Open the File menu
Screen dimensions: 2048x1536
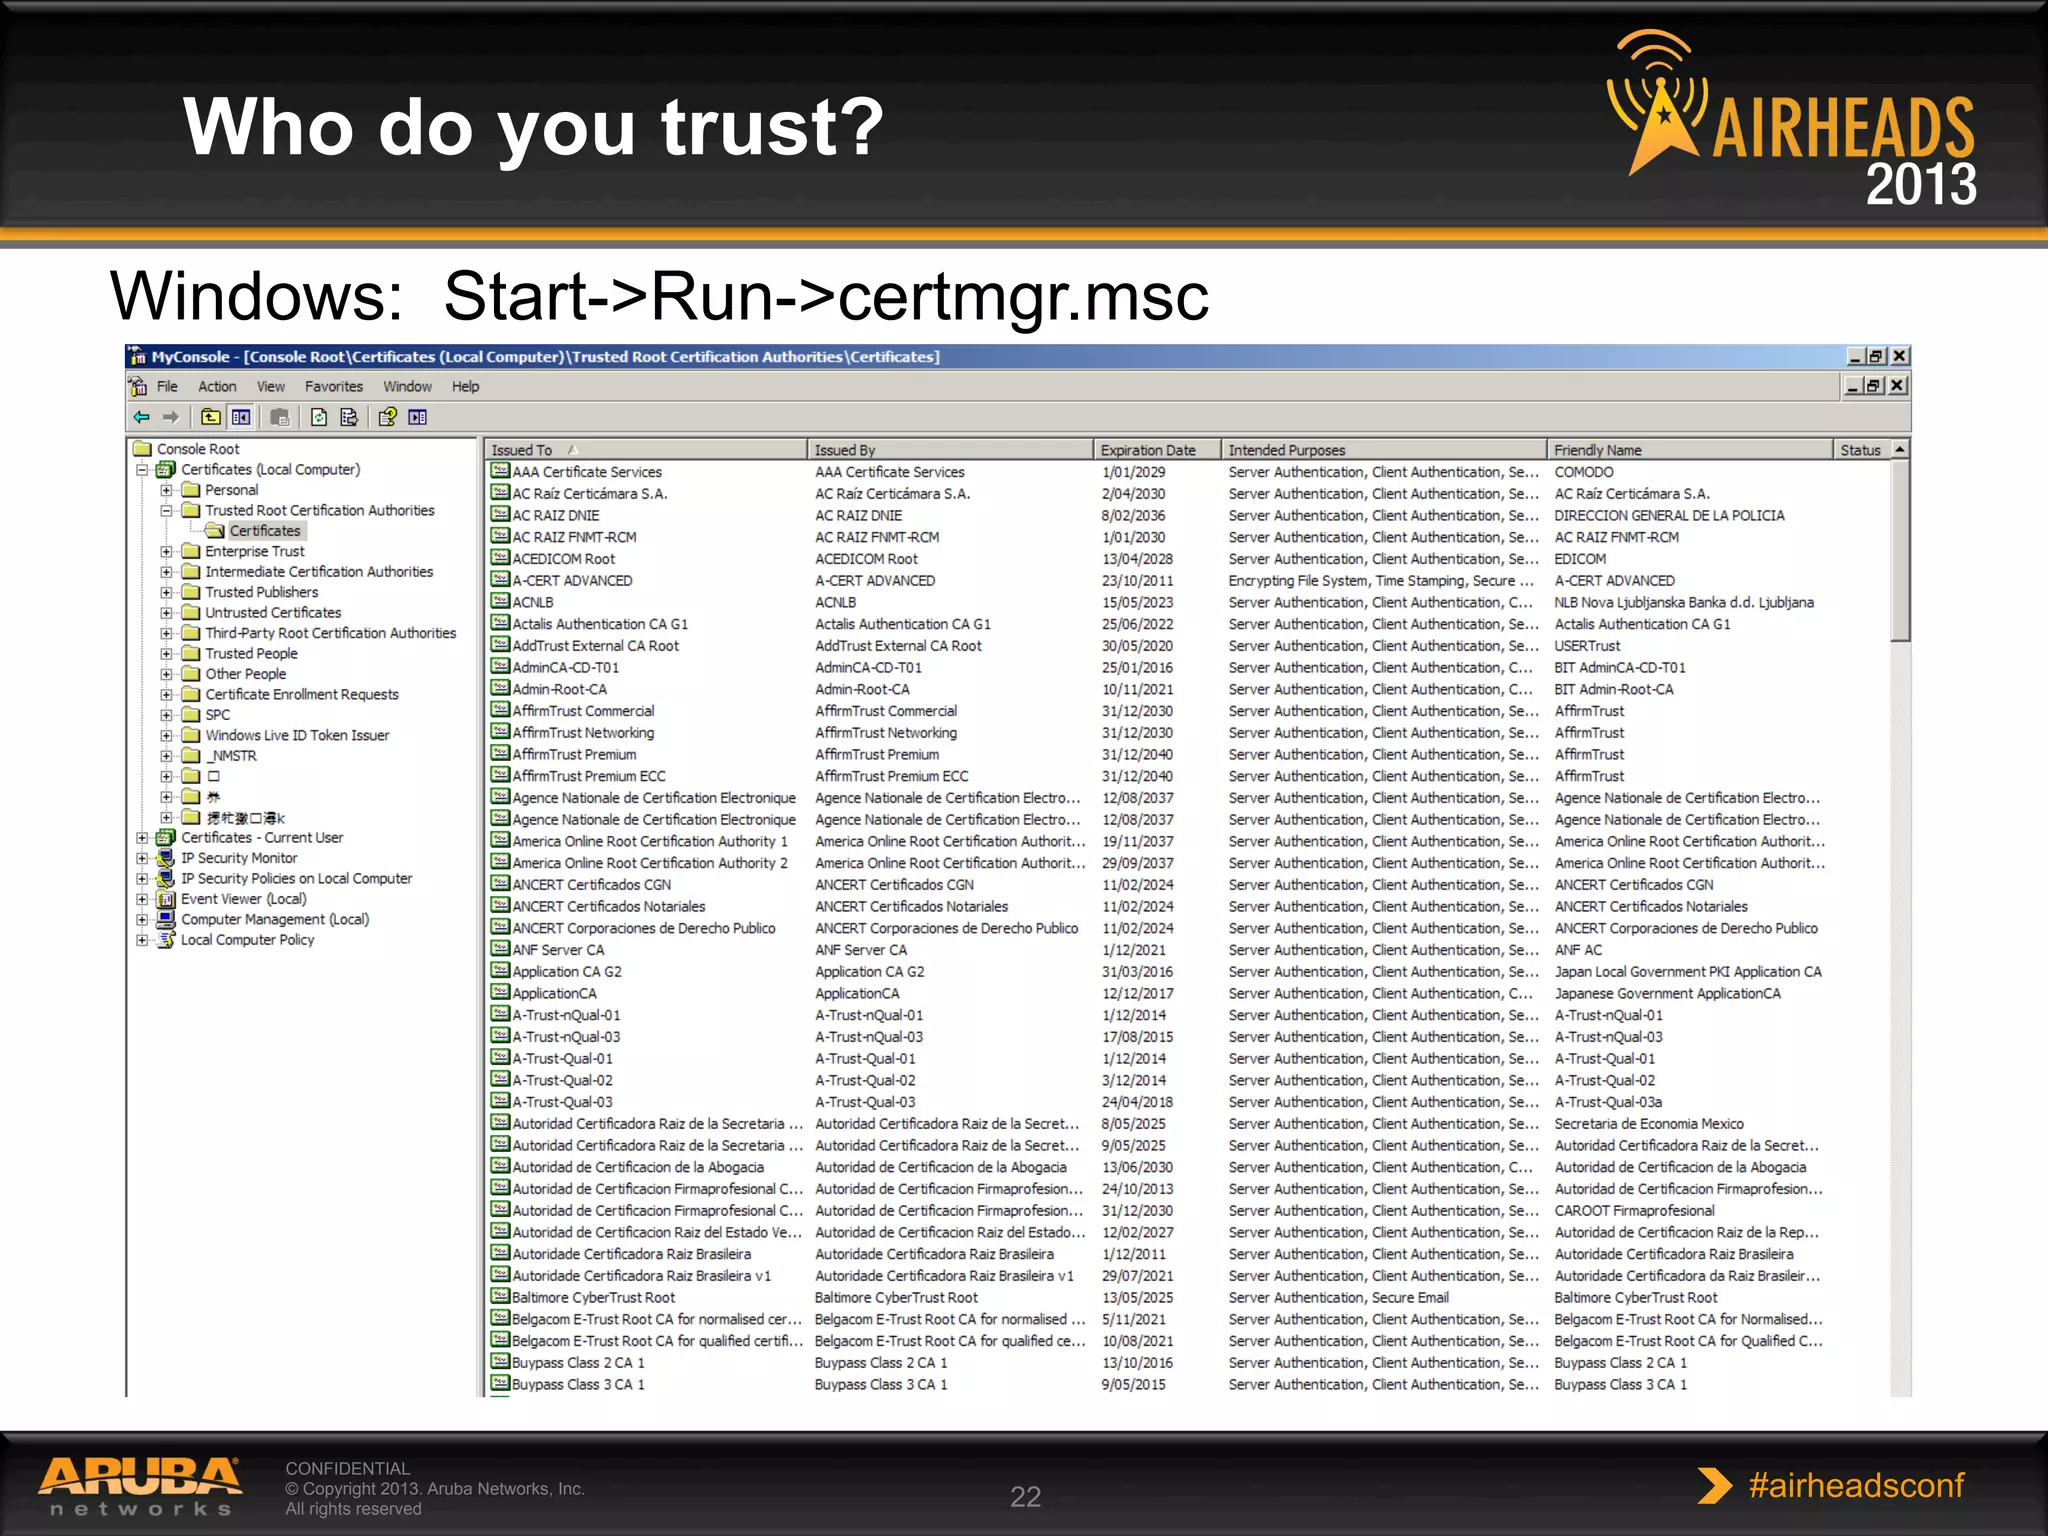coord(167,386)
